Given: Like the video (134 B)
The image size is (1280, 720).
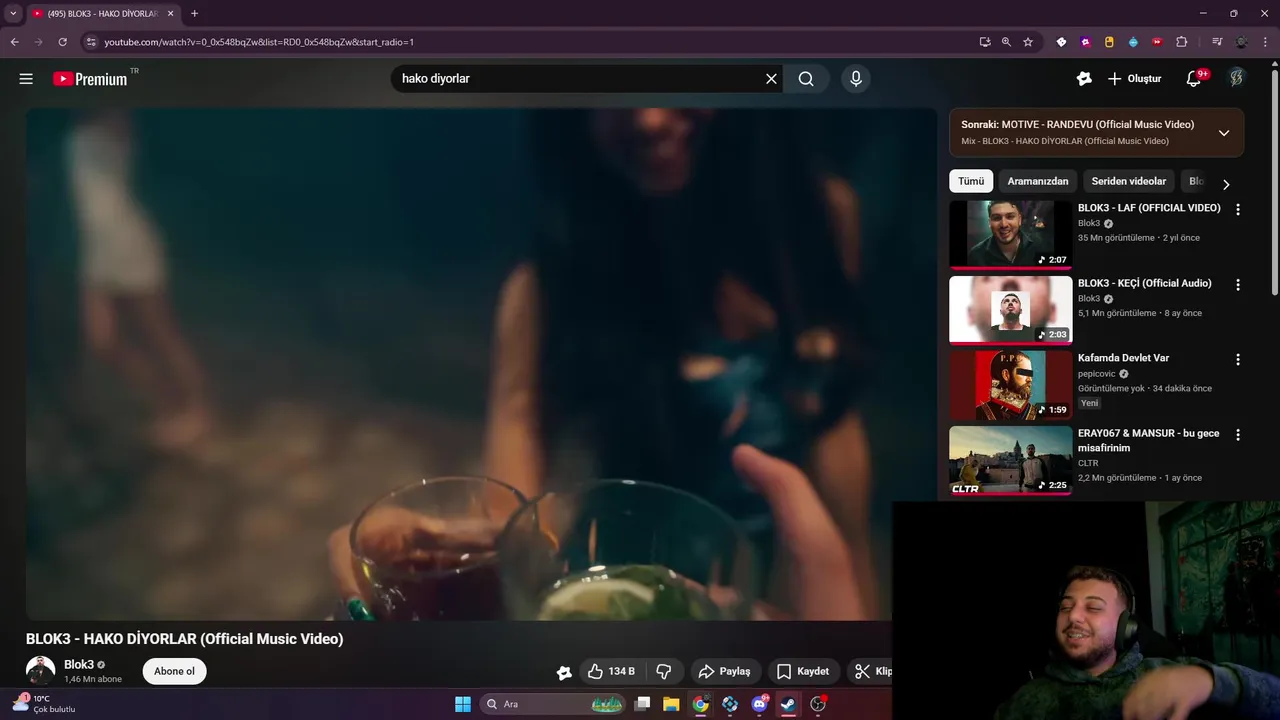Looking at the screenshot, I should coord(611,671).
